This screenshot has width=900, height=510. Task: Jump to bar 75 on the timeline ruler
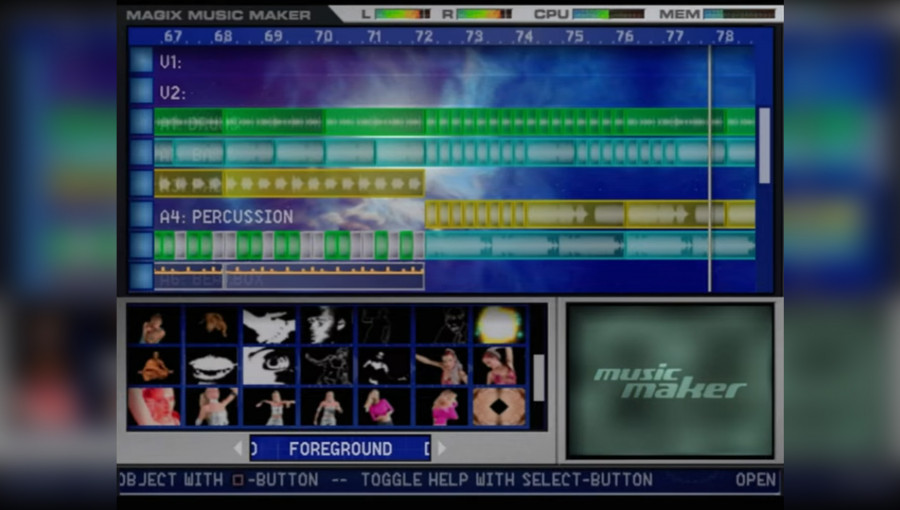point(575,36)
